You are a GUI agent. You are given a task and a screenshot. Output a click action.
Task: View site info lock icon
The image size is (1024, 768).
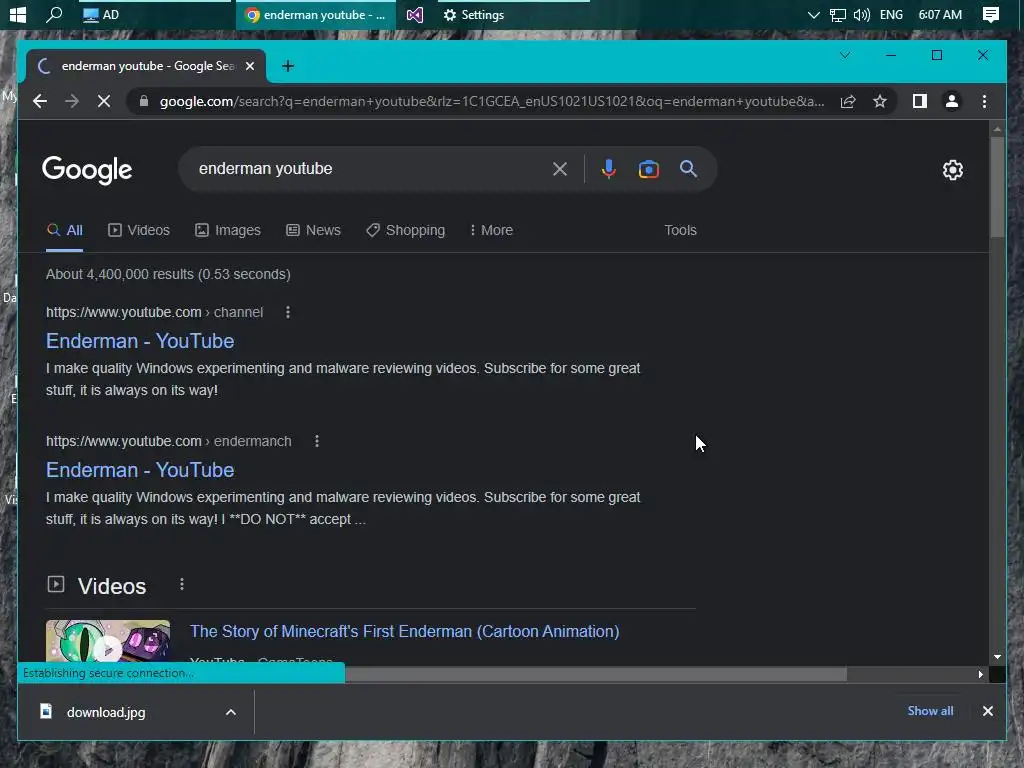[x=144, y=101]
